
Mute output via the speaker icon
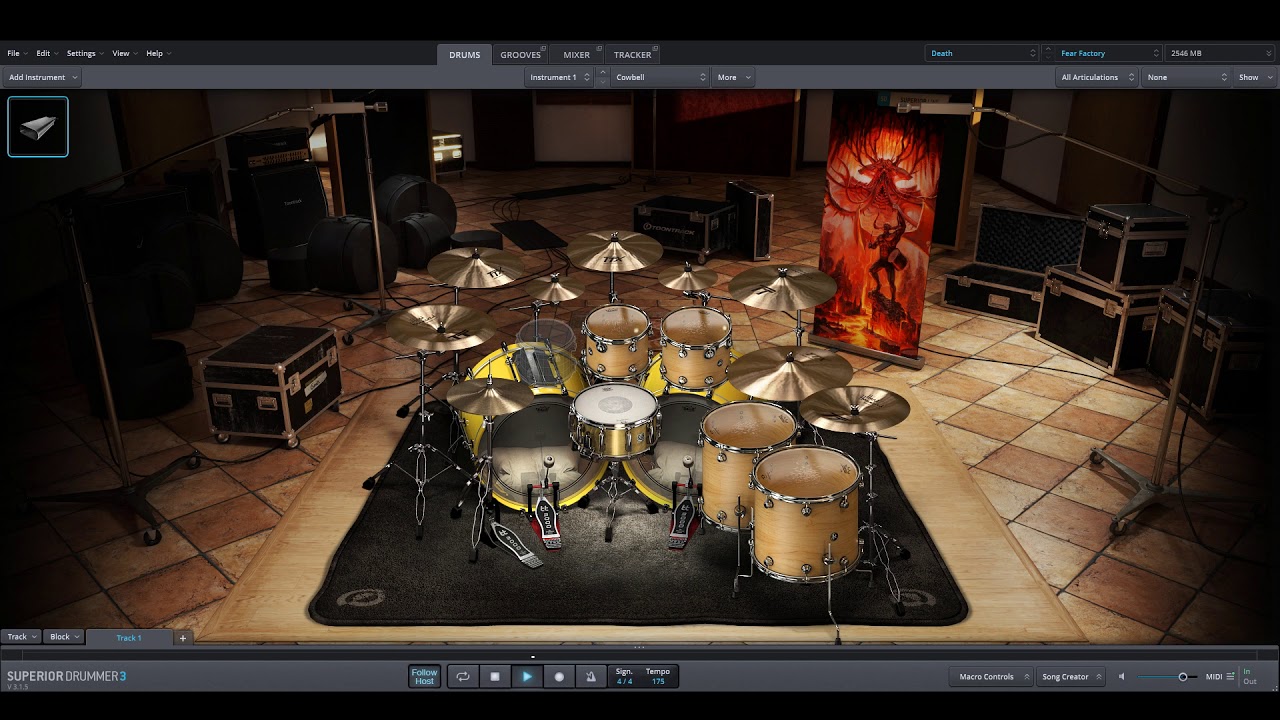click(1121, 677)
